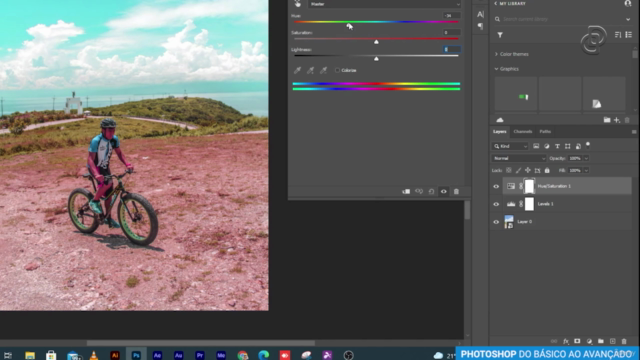Click the Search current library field
This screenshot has height=360, width=640.
[561, 19]
